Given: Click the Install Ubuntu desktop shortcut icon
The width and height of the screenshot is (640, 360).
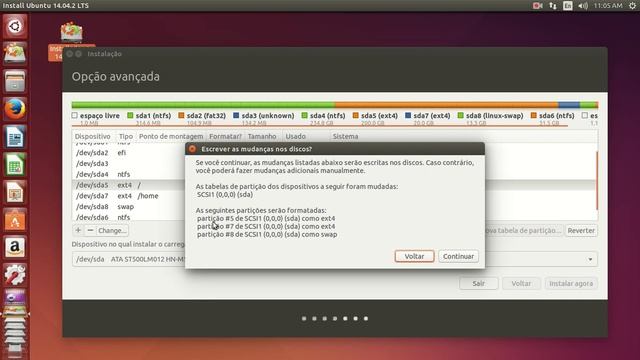Looking at the screenshot, I should click(71, 33).
